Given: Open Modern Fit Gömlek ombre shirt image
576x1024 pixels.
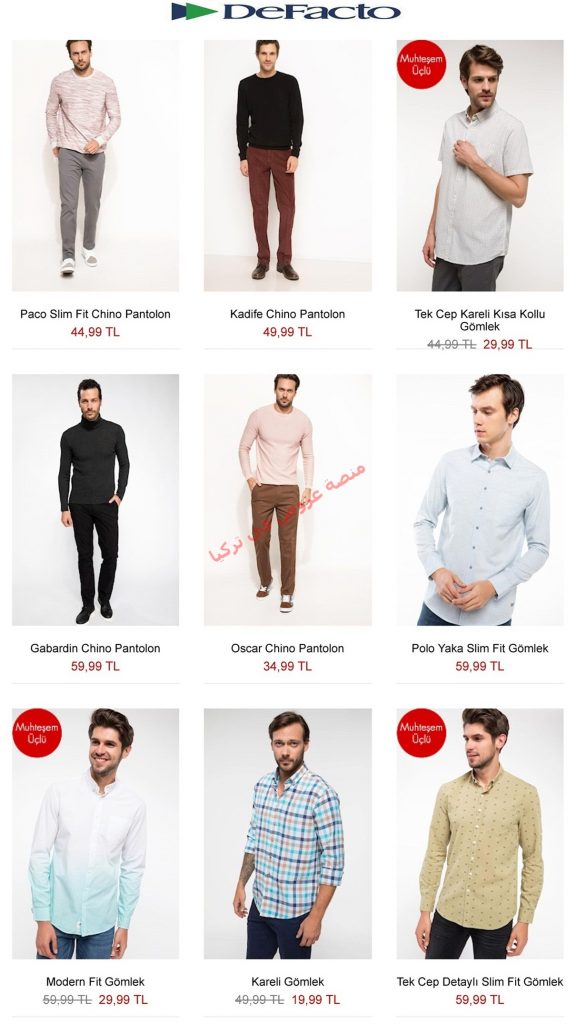Looking at the screenshot, I should (95, 834).
